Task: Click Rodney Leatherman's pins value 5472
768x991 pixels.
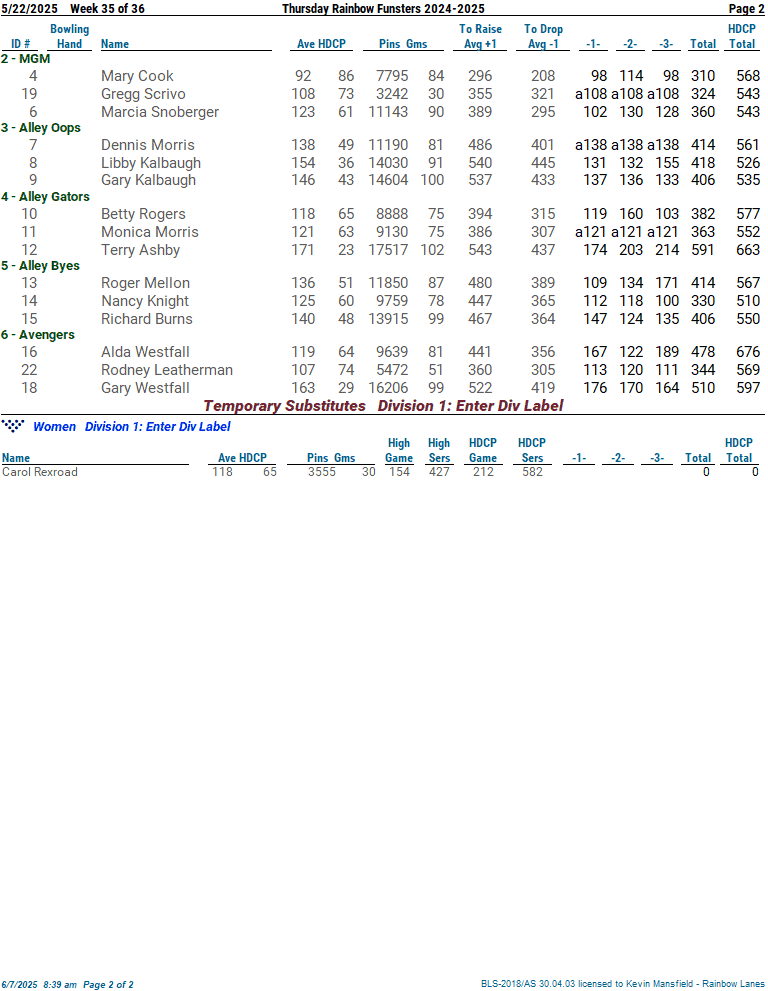Action: (392, 370)
